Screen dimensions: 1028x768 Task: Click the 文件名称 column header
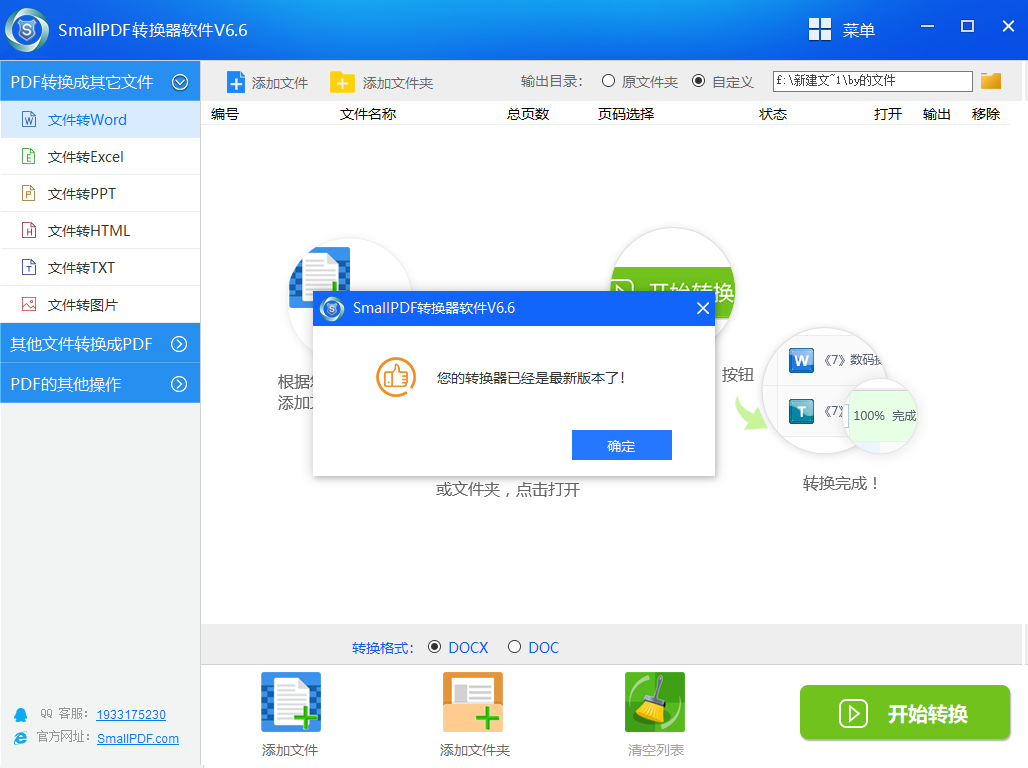(x=368, y=113)
